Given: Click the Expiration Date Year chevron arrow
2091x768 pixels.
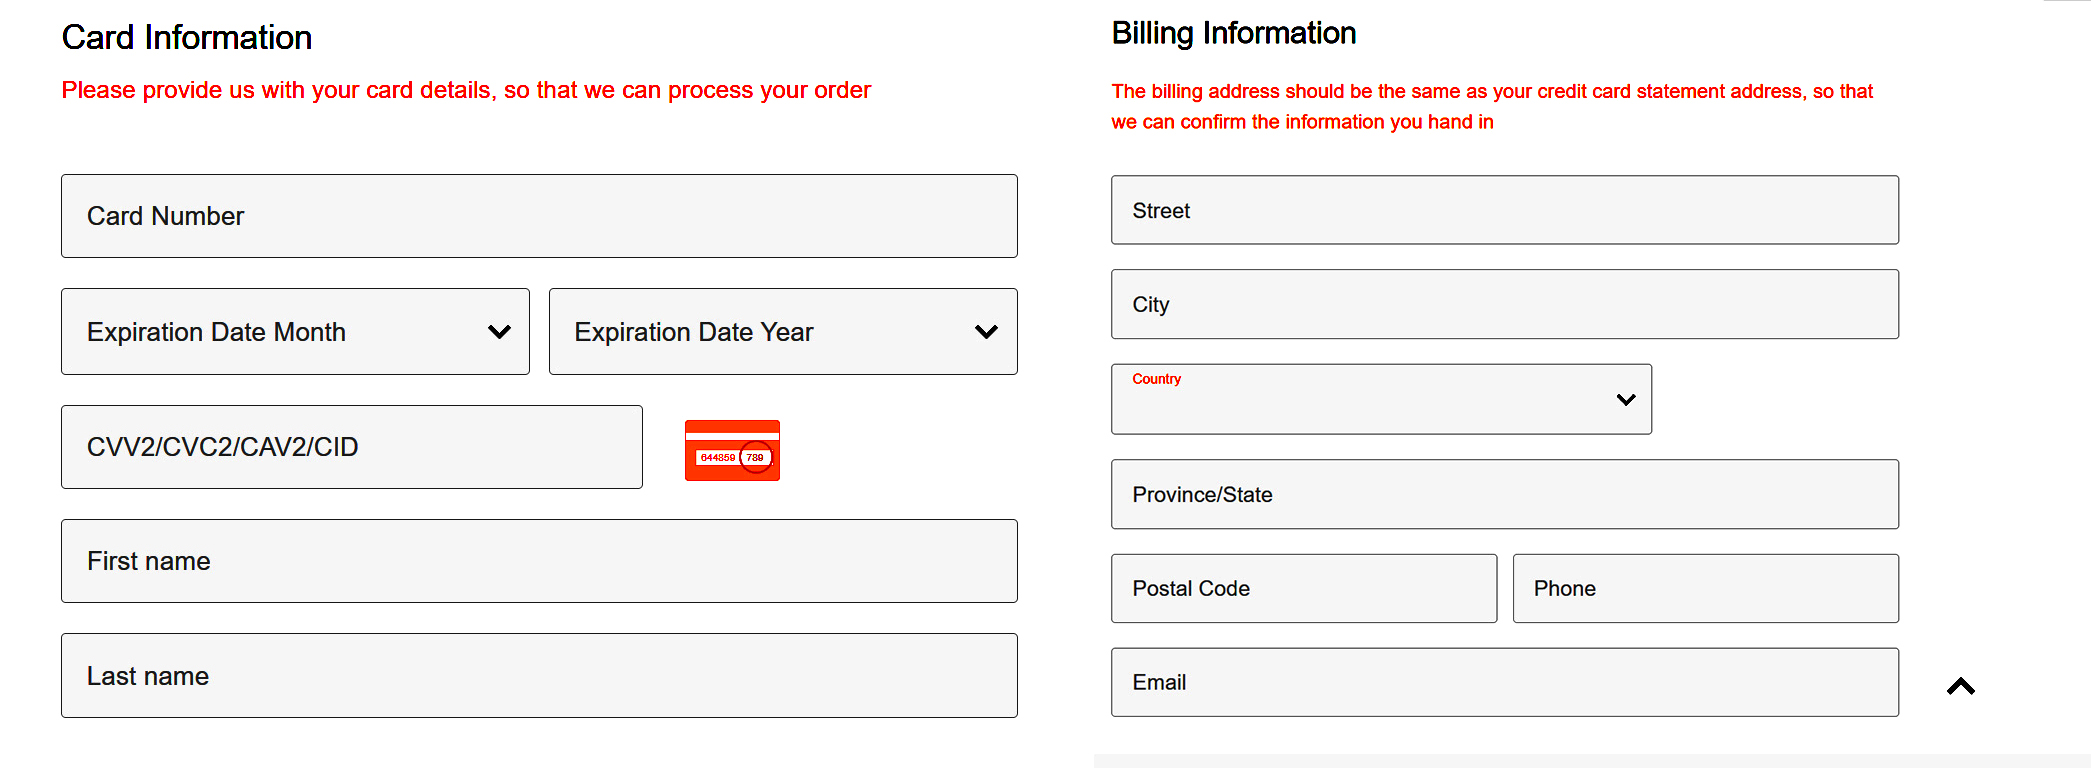Looking at the screenshot, I should pyautogui.click(x=986, y=332).
